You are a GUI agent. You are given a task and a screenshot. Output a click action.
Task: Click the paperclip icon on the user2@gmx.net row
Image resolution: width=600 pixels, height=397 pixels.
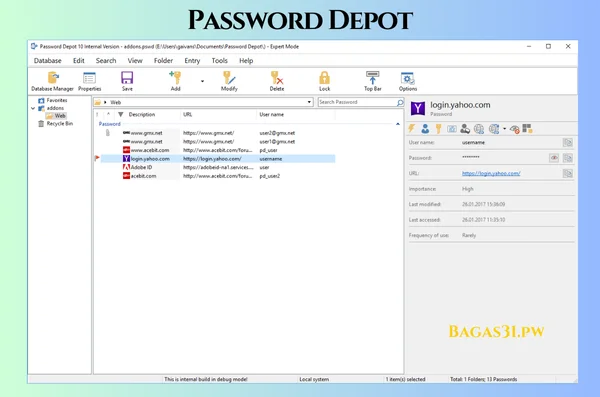(x=108, y=133)
